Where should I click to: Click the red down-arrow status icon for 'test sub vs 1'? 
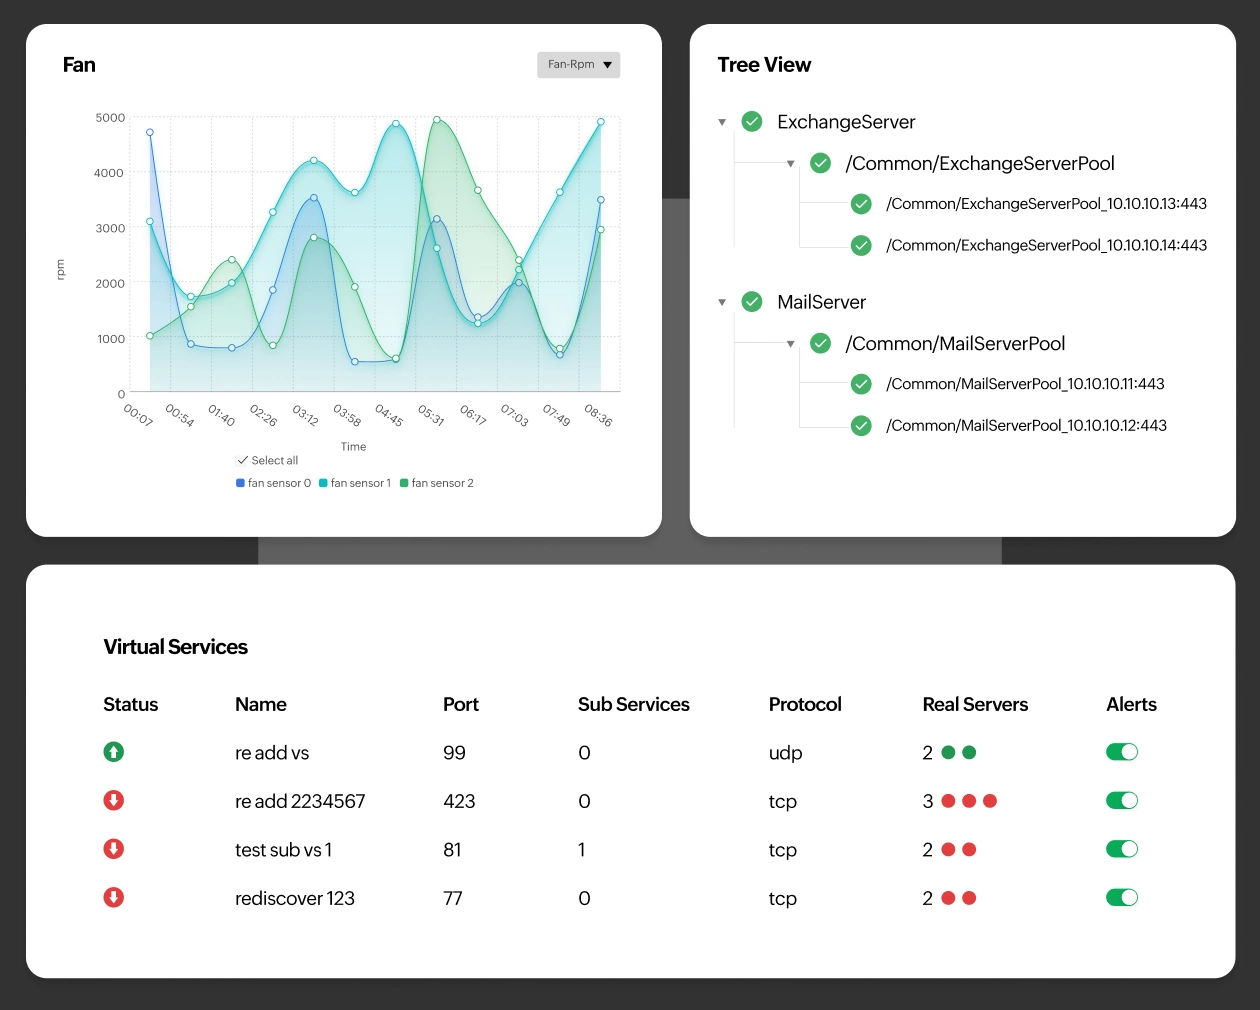pos(113,848)
